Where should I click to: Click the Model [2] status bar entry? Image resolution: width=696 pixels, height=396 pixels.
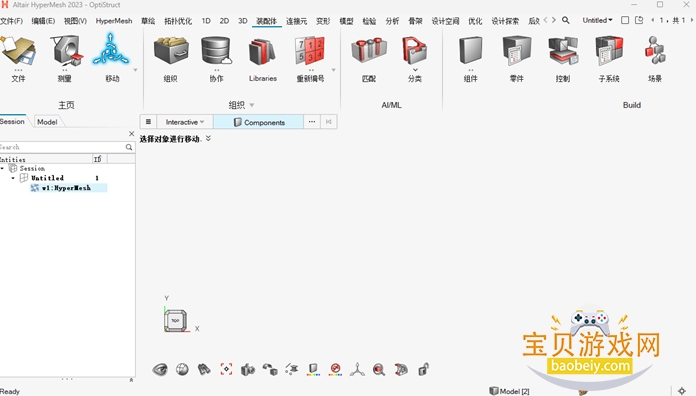(509, 391)
